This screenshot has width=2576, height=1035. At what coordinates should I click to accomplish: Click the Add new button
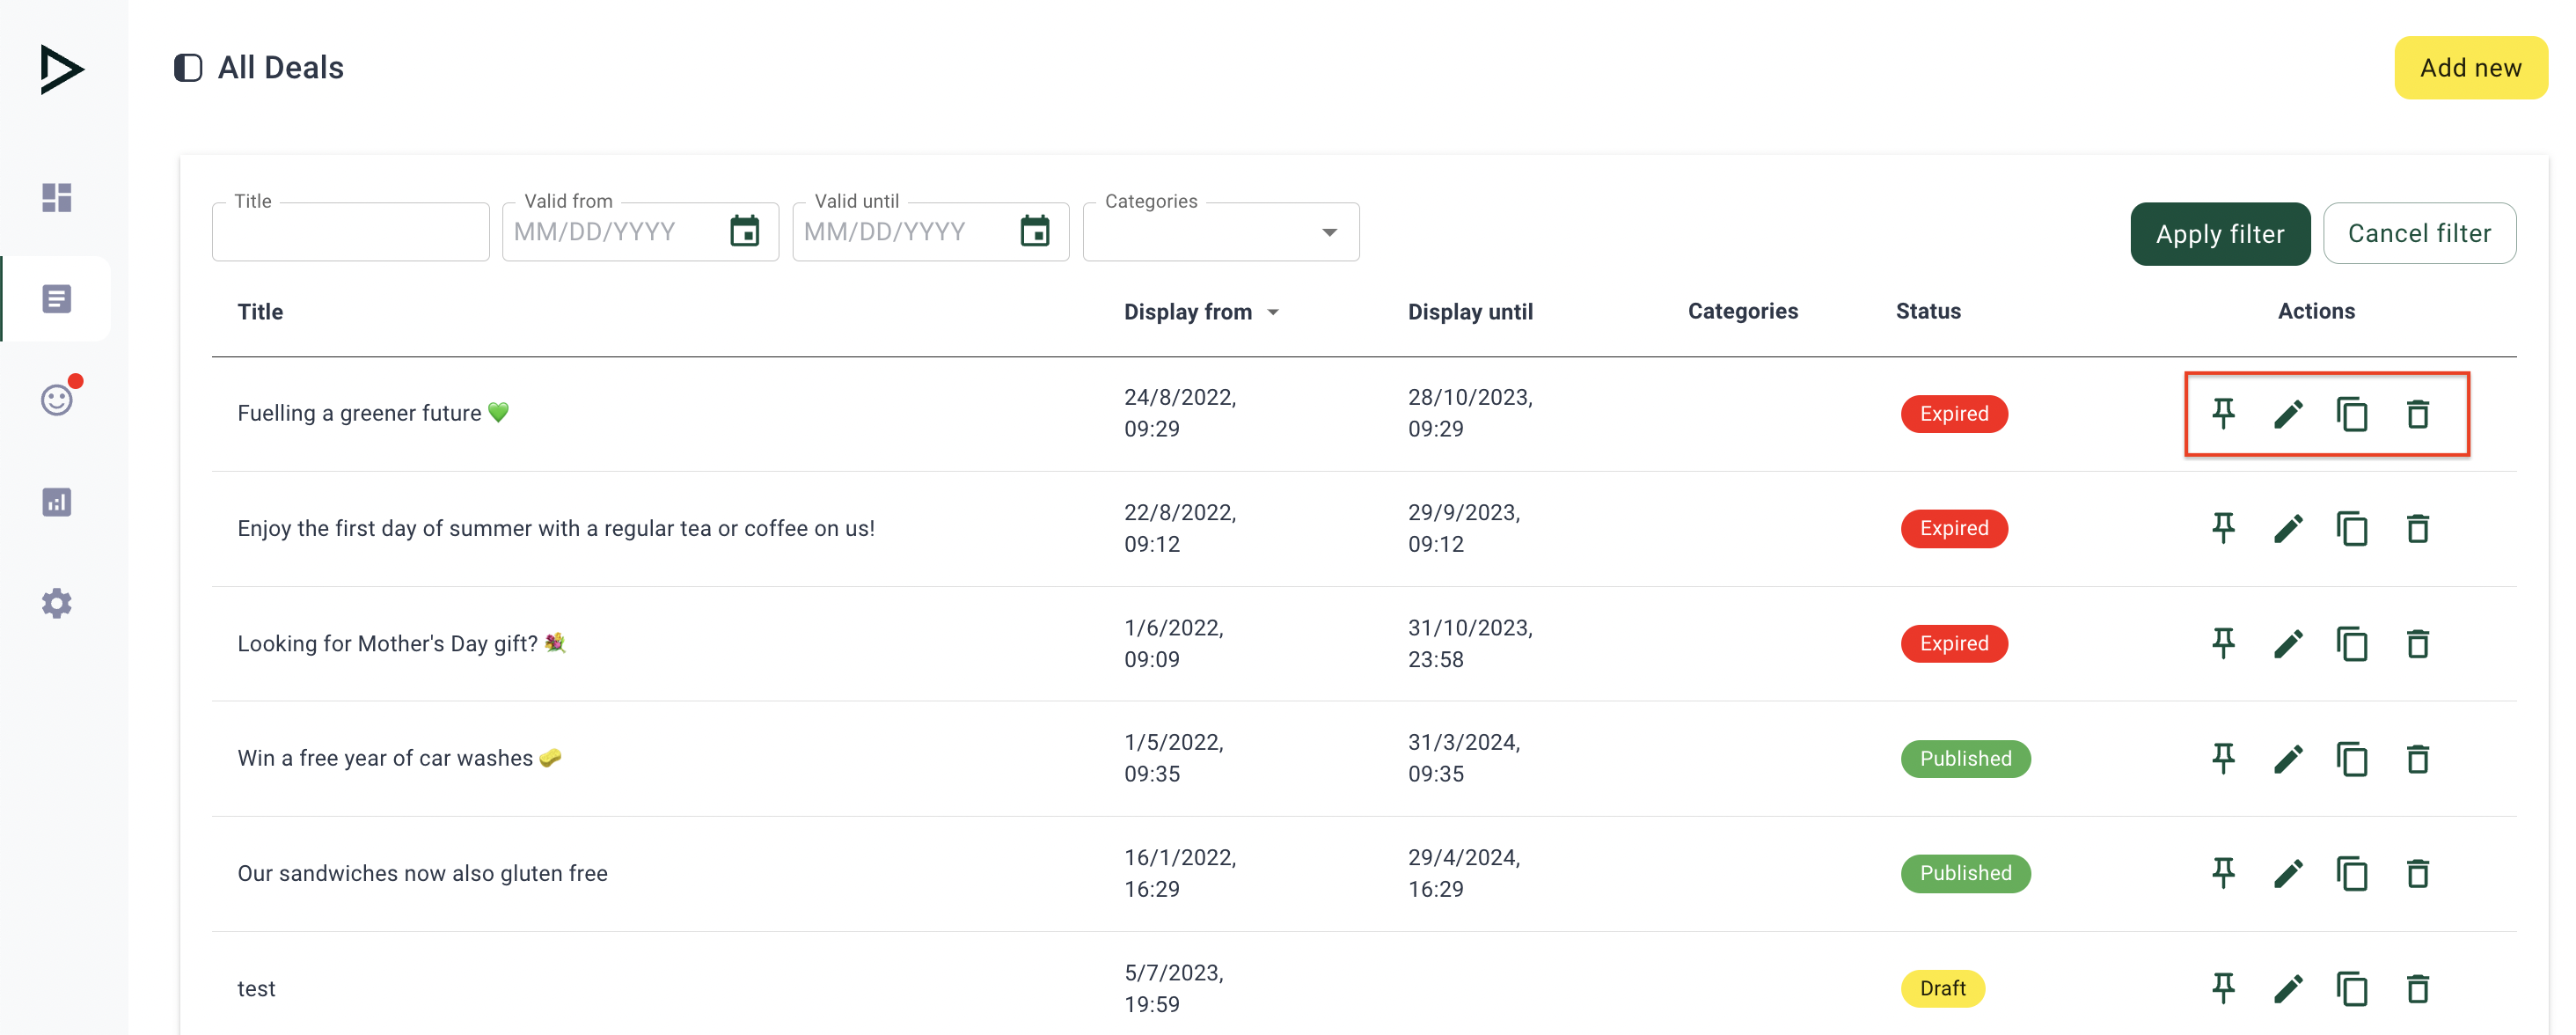coord(2469,68)
